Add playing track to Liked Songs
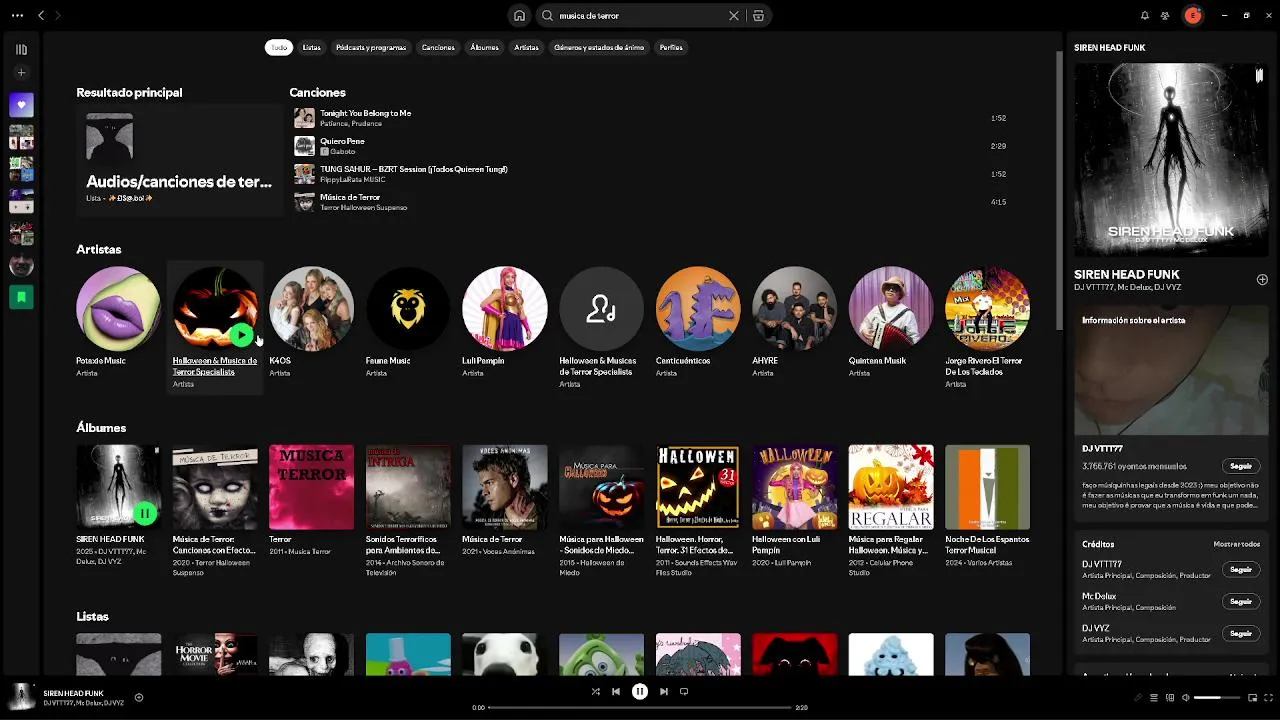This screenshot has width=1280, height=720. click(x=139, y=698)
